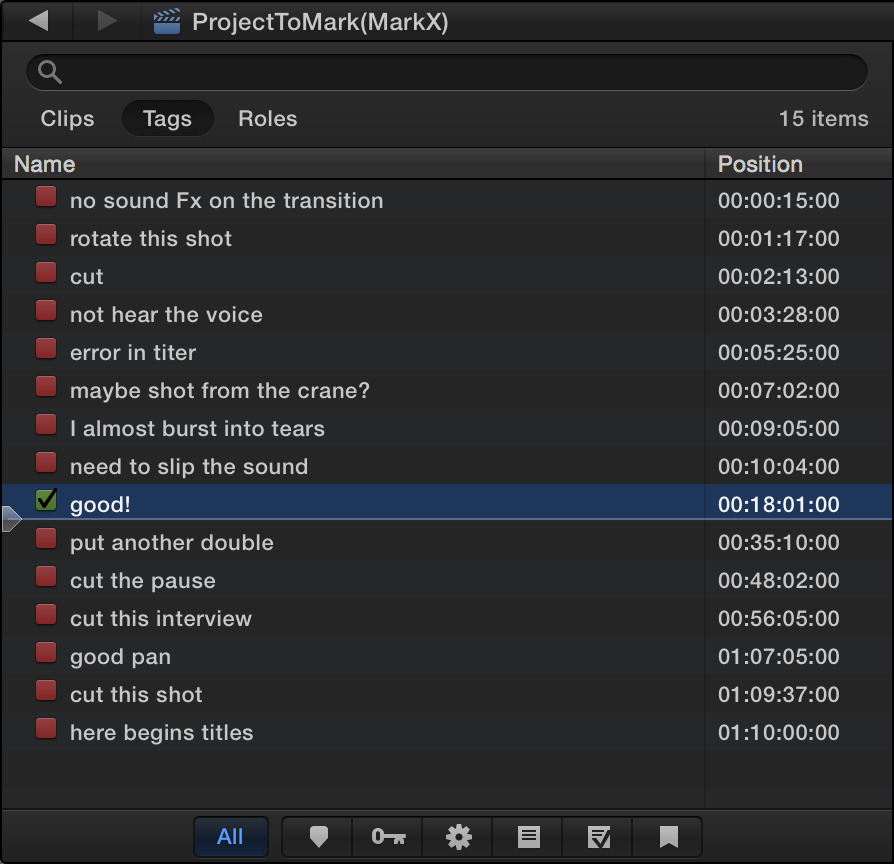Open the Roles tab

(267, 119)
